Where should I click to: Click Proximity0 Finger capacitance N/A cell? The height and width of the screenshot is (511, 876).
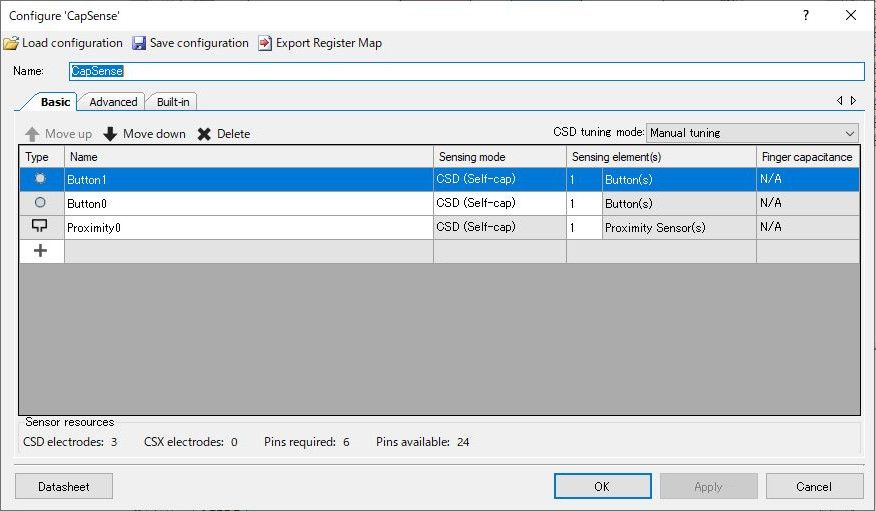[x=808, y=227]
